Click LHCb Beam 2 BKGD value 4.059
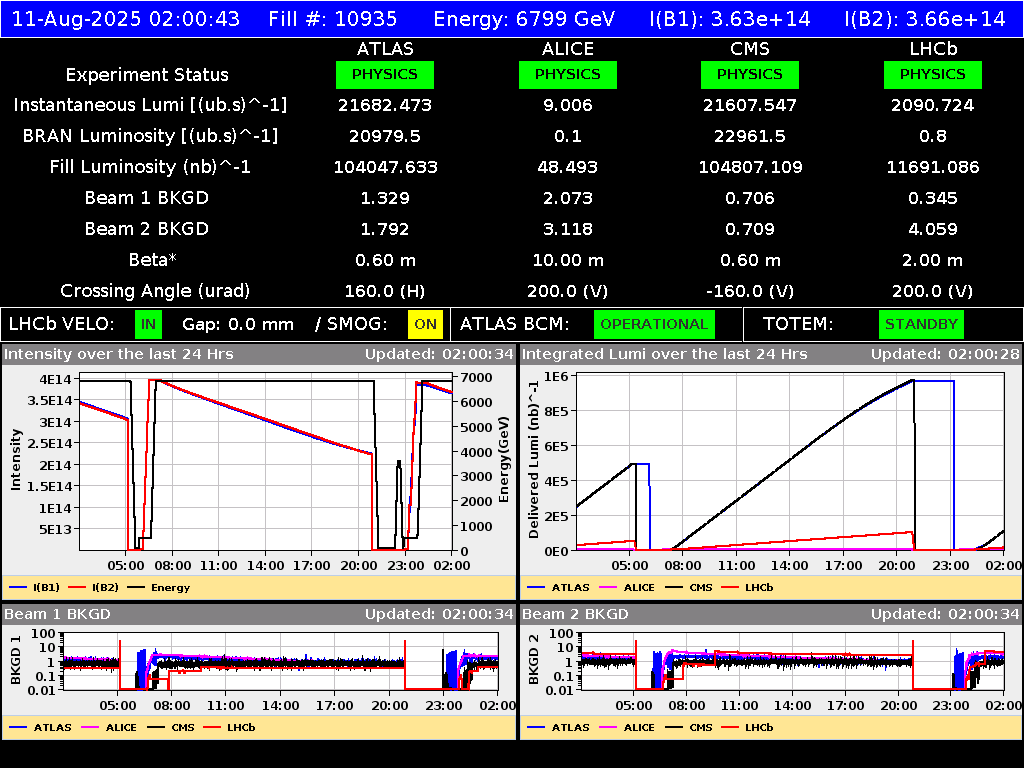1024x768 pixels. 933,229
